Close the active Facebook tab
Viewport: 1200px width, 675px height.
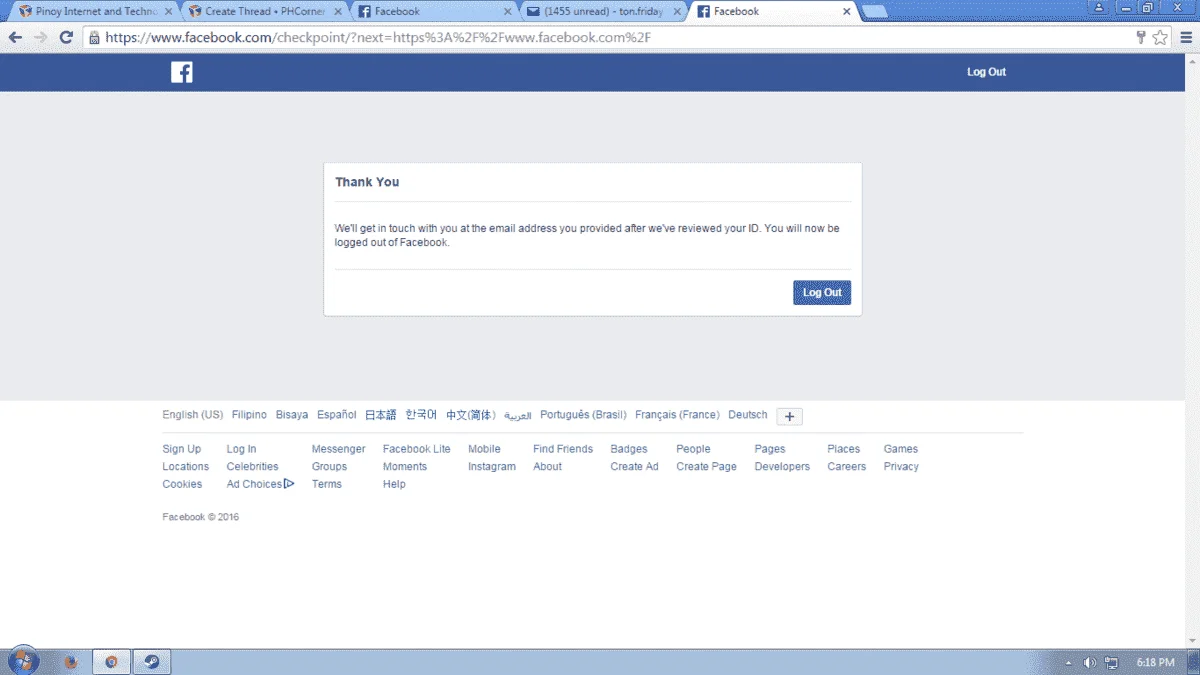coord(847,12)
